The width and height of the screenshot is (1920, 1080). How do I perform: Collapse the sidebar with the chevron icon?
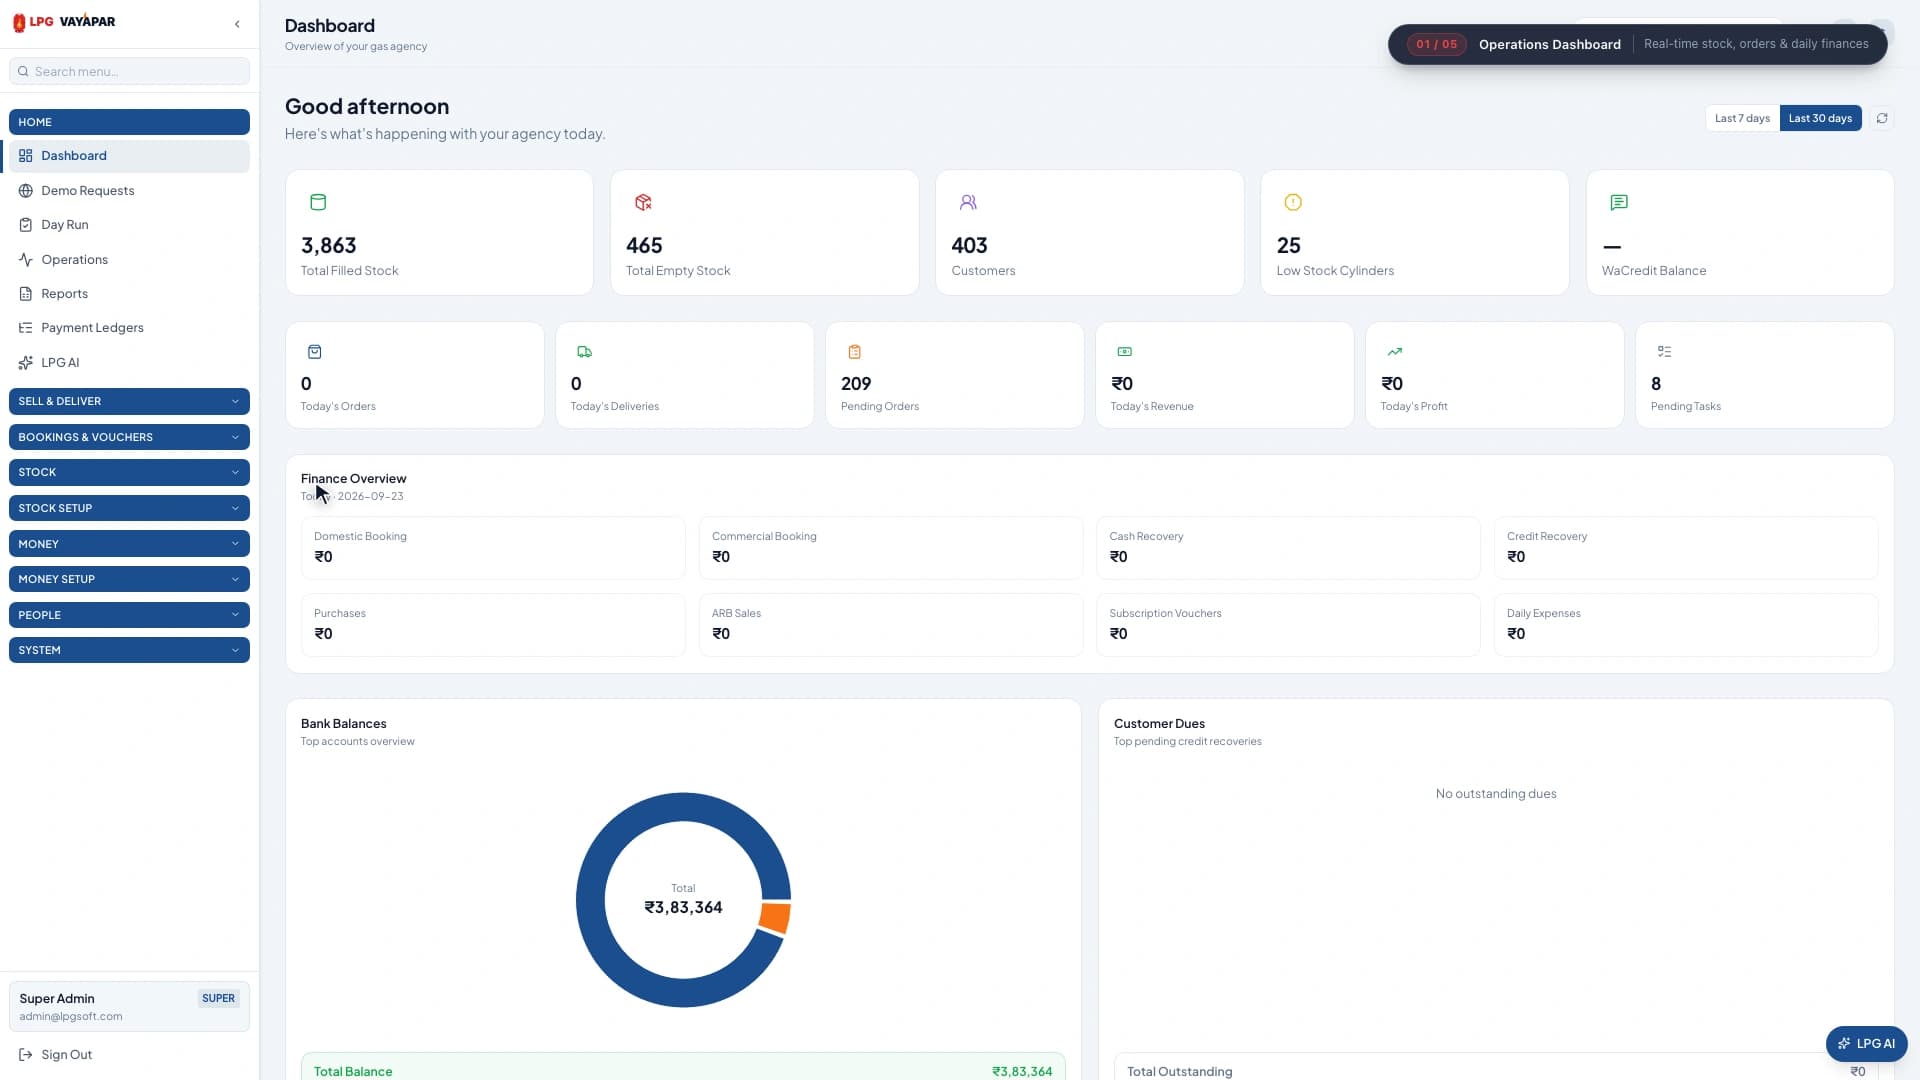(237, 24)
